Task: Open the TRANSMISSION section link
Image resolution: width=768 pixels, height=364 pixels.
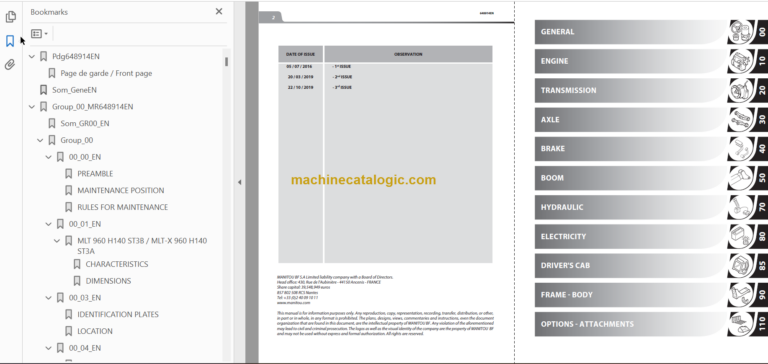Action: click(x=632, y=90)
